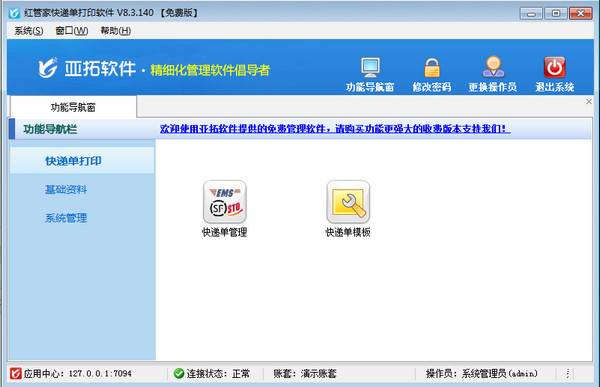
Task: Open the 窗口(W) menu
Action: point(72,31)
